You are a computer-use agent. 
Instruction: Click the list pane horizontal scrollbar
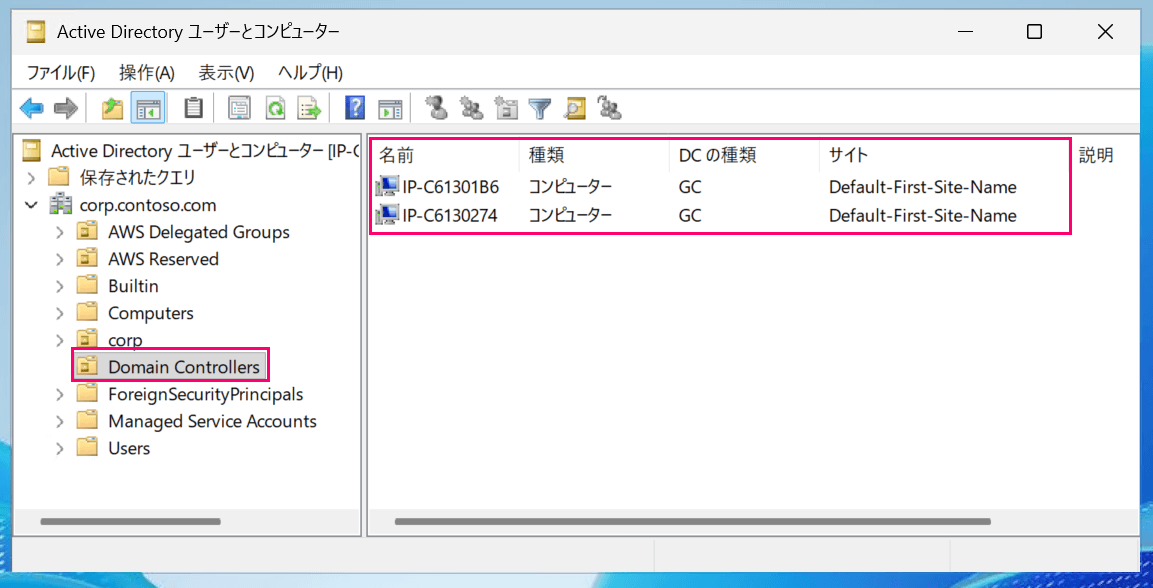(693, 522)
